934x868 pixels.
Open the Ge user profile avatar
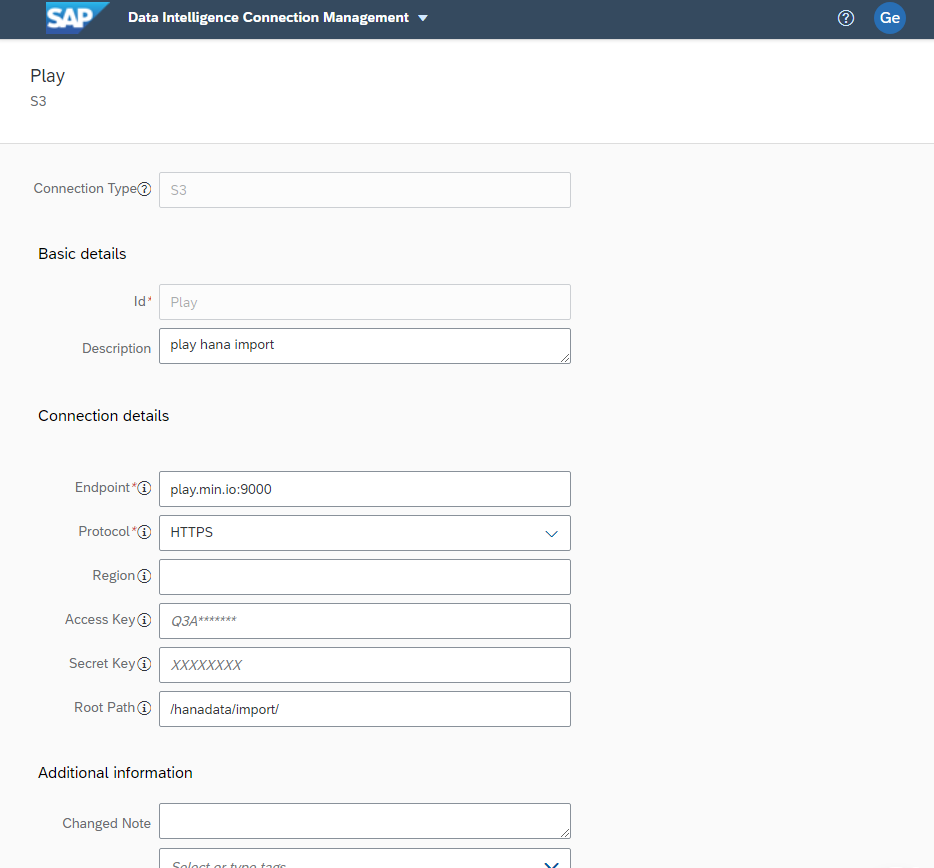[889, 18]
